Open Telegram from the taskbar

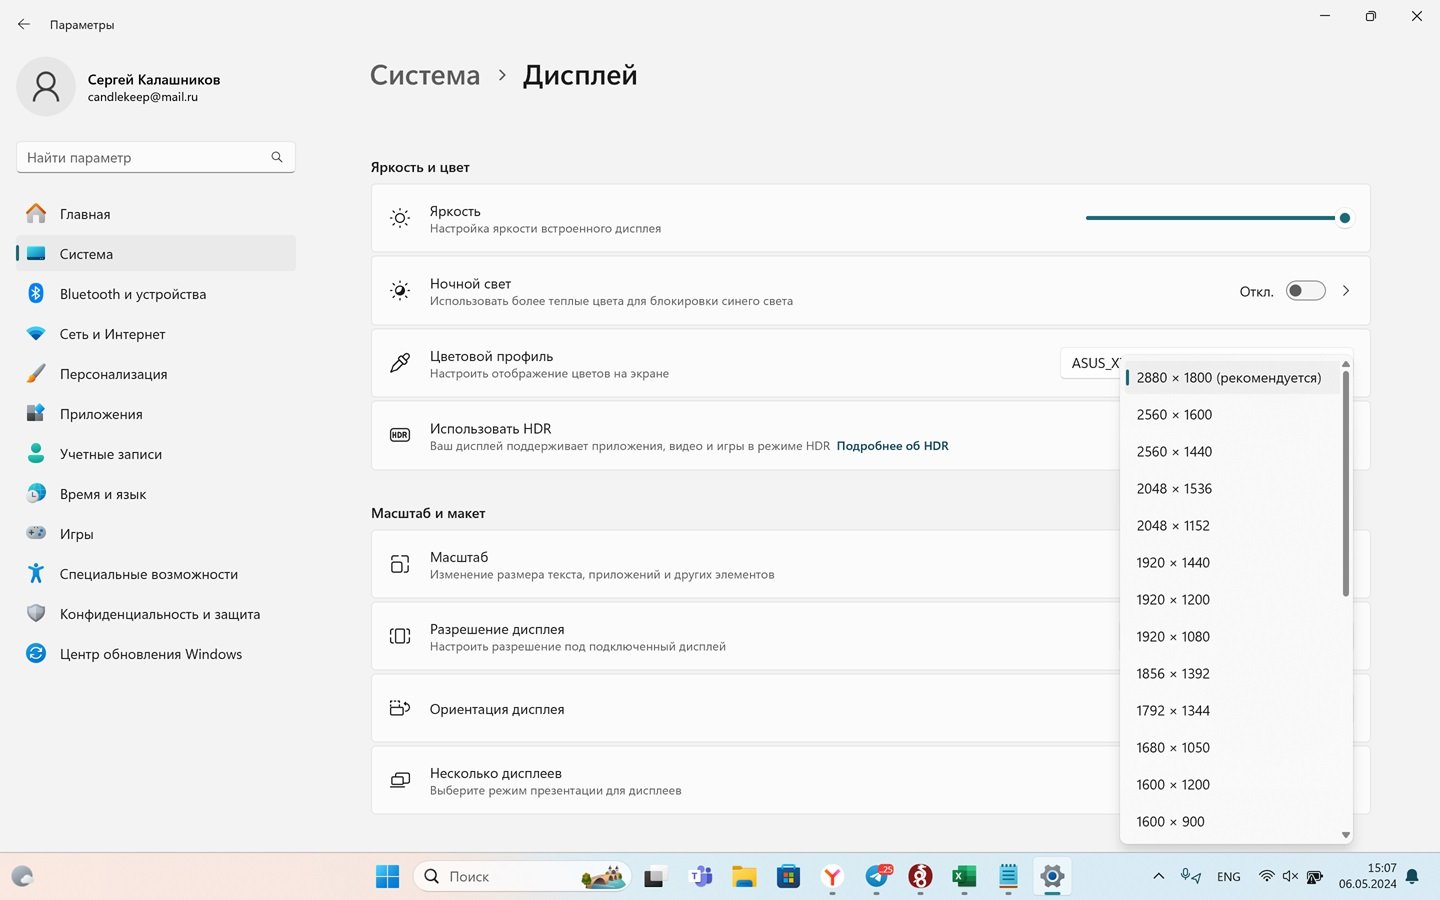tap(877, 877)
